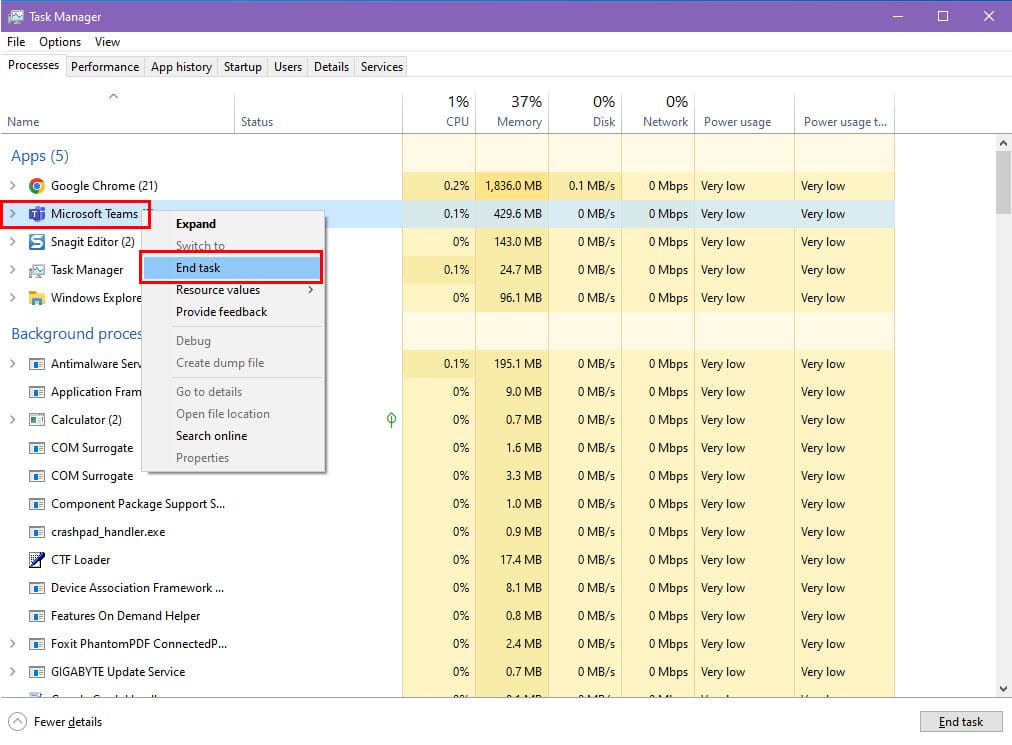This screenshot has height=745, width=1012.
Task: Open the Startup tab
Action: point(242,67)
